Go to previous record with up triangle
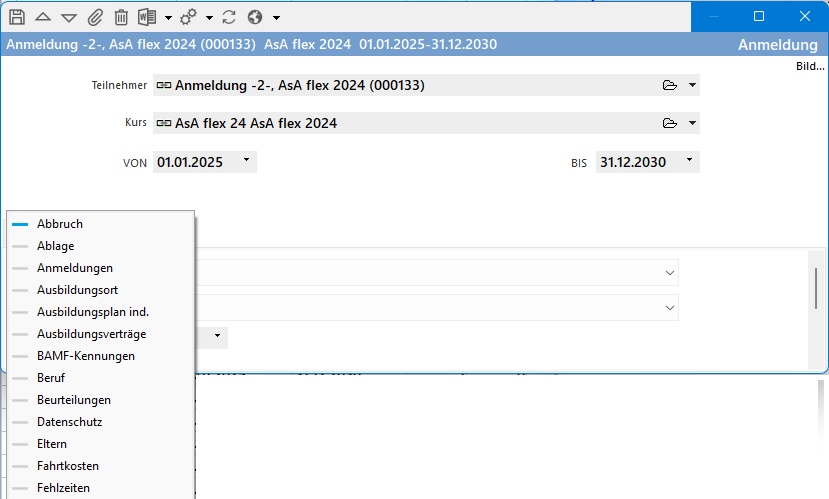The height and width of the screenshot is (499, 829). pyautogui.click(x=43, y=17)
